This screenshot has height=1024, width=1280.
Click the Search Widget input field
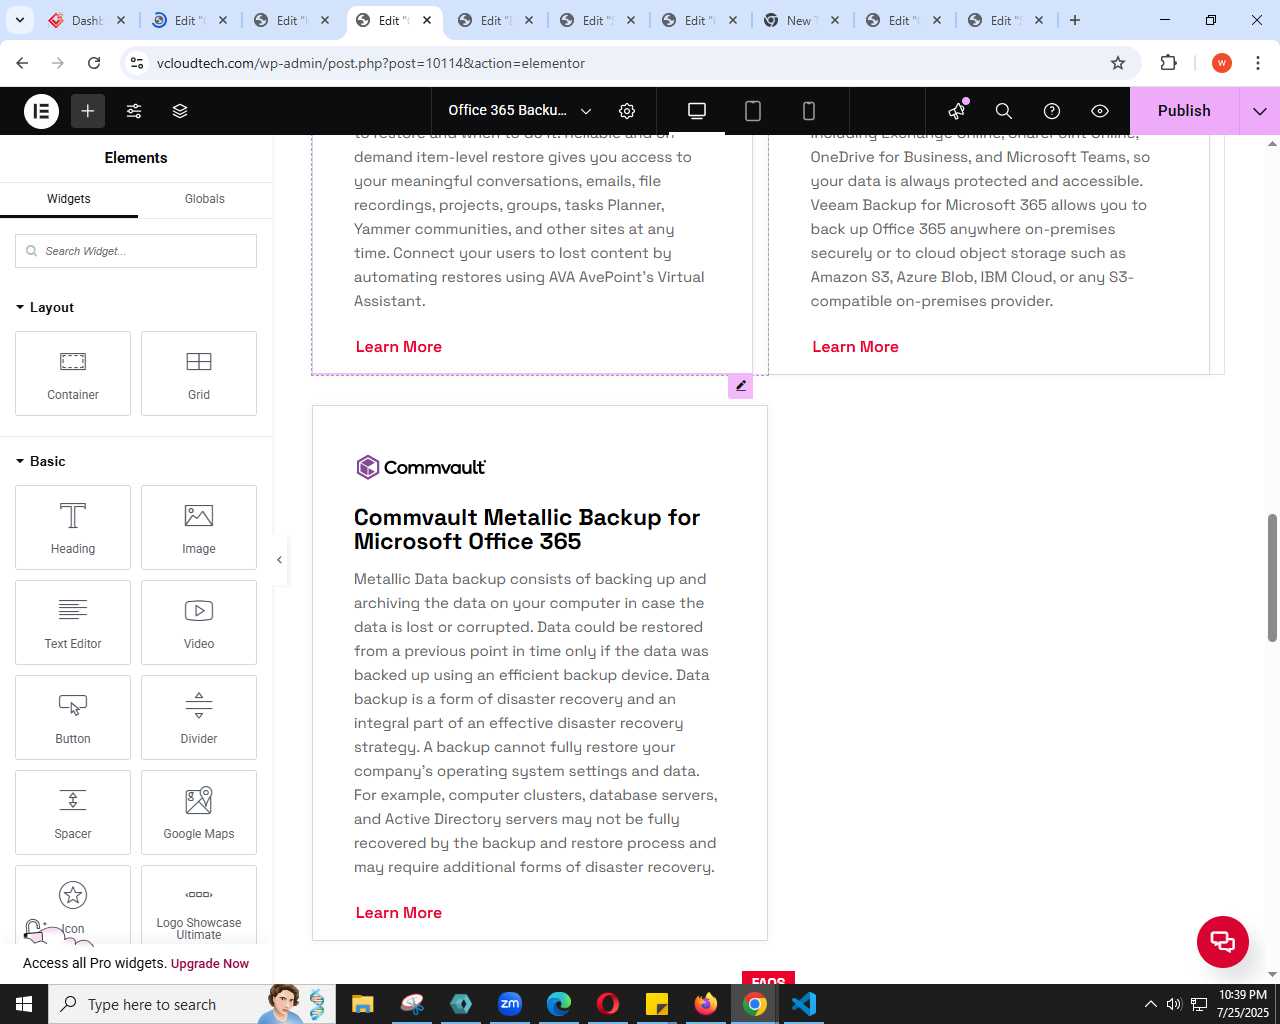(136, 251)
